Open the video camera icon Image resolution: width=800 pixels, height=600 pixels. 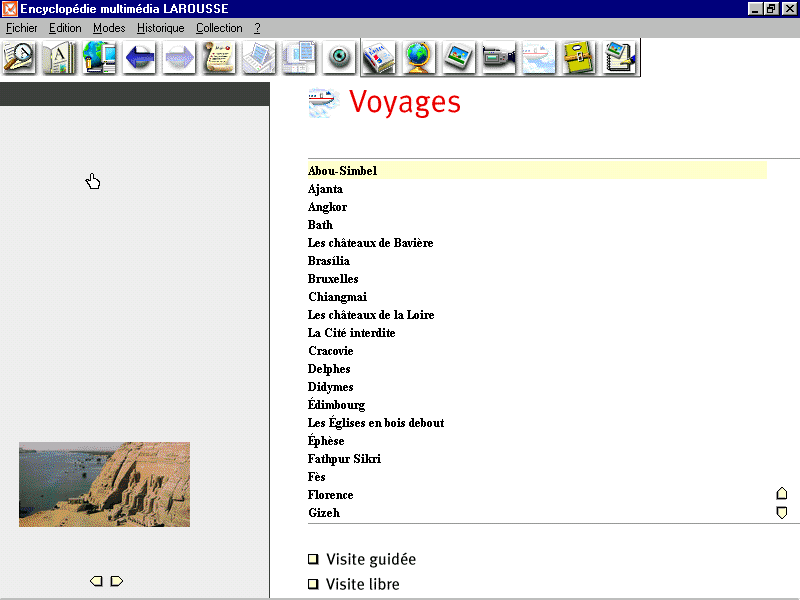498,57
